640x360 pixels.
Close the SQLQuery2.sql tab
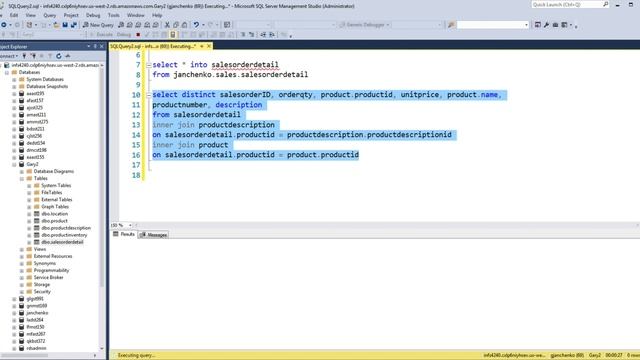(x=209, y=47)
